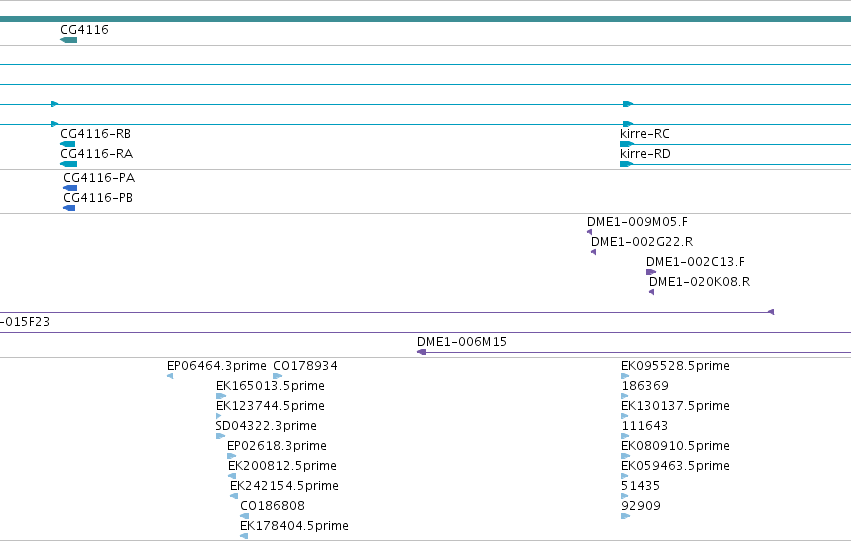
Task: Click the DME1-006M15 clone label
Action: pyautogui.click(x=462, y=342)
